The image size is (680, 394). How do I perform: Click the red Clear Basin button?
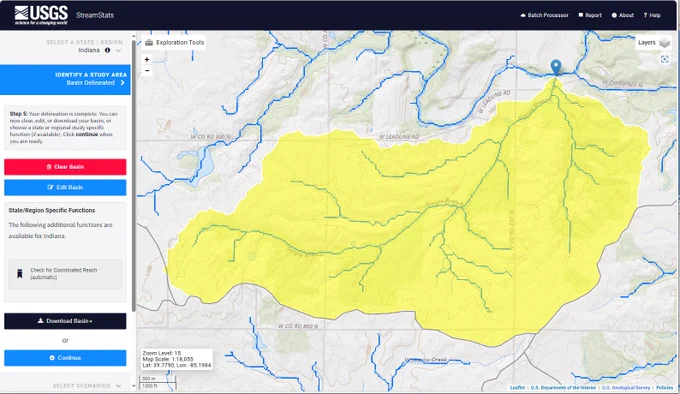click(x=65, y=167)
